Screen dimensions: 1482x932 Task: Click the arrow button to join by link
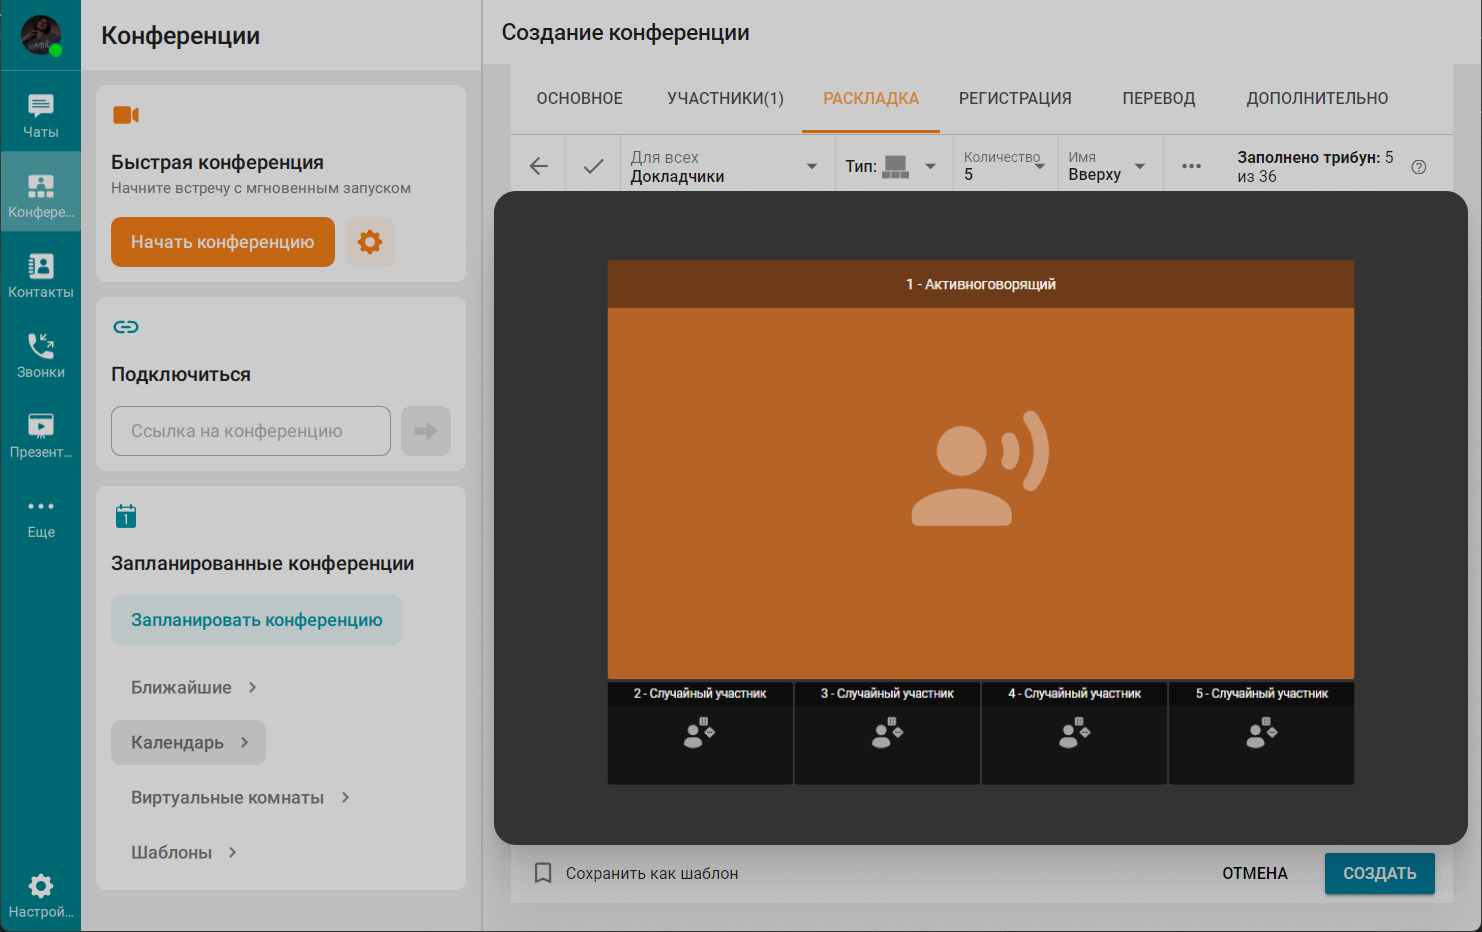426,431
